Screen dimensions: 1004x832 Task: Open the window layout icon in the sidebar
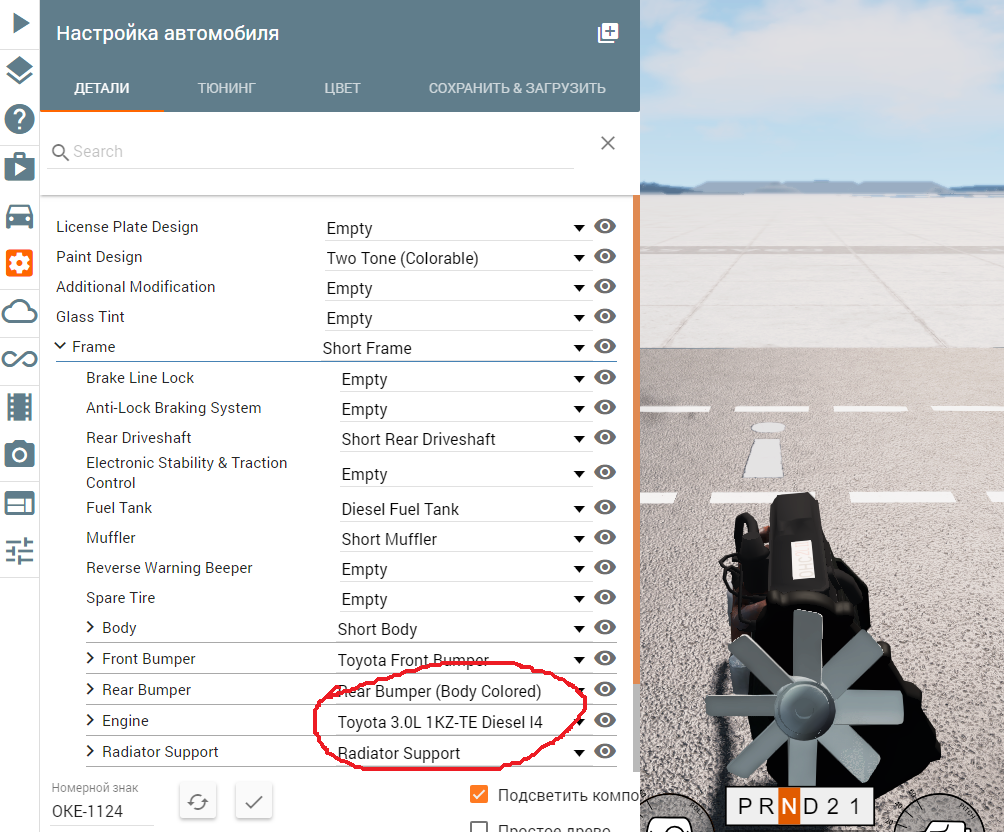coord(20,503)
